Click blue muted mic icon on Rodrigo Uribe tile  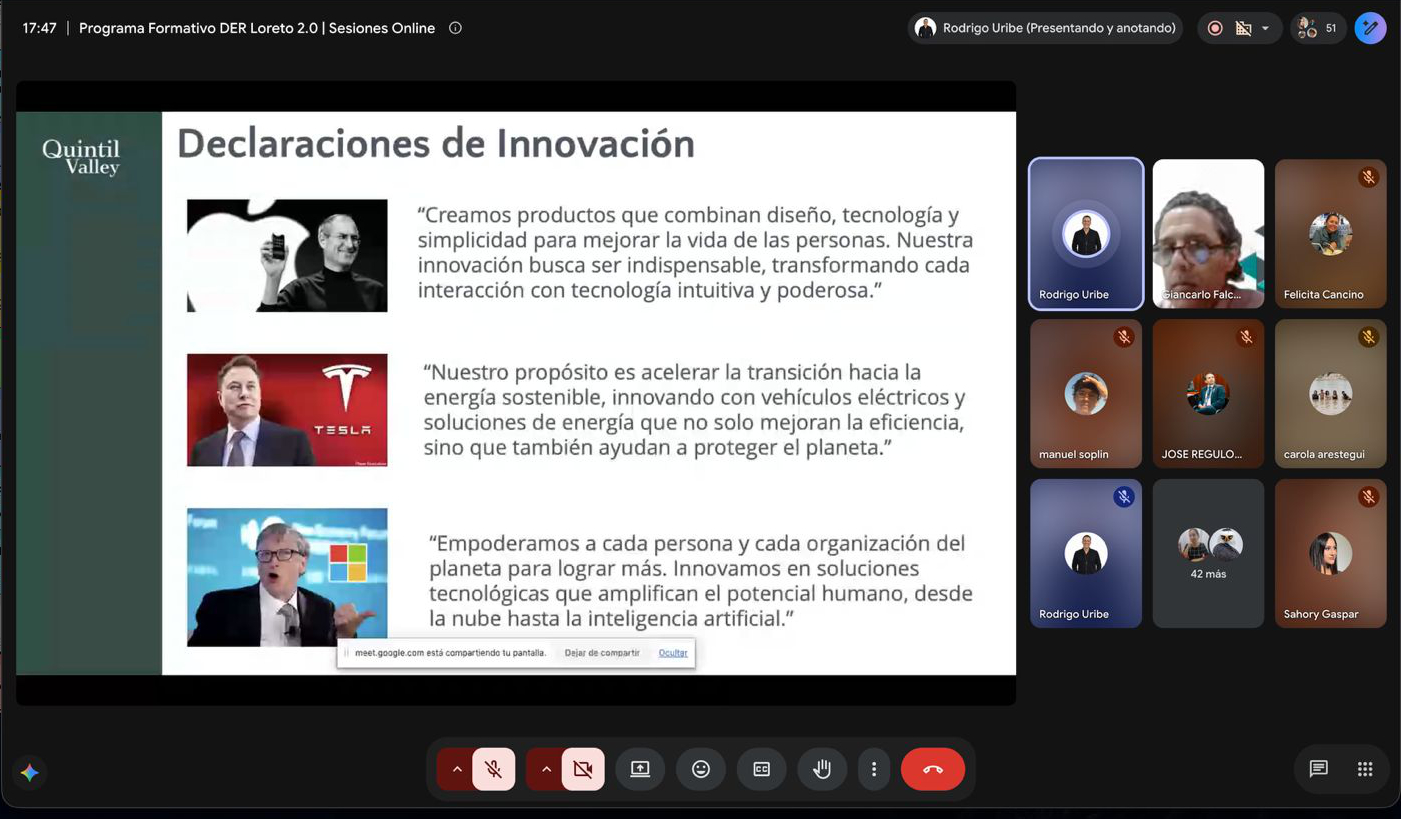1124,496
